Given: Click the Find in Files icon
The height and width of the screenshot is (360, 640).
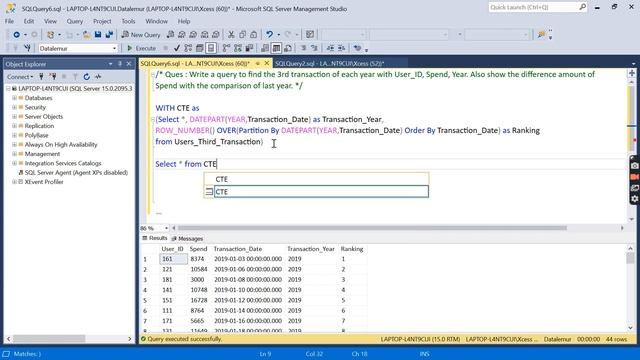Looking at the screenshot, I should pos(541,35).
